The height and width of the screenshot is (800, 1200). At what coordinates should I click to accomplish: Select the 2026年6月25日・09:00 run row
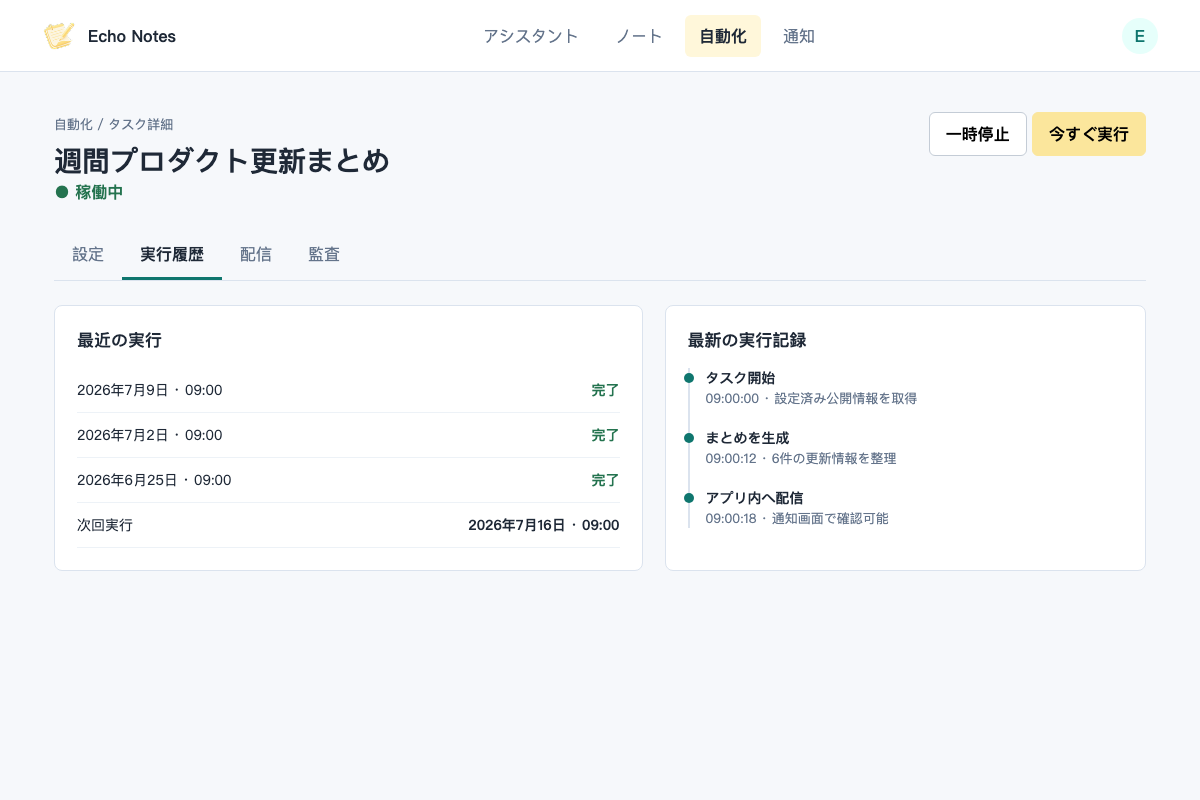coord(348,480)
